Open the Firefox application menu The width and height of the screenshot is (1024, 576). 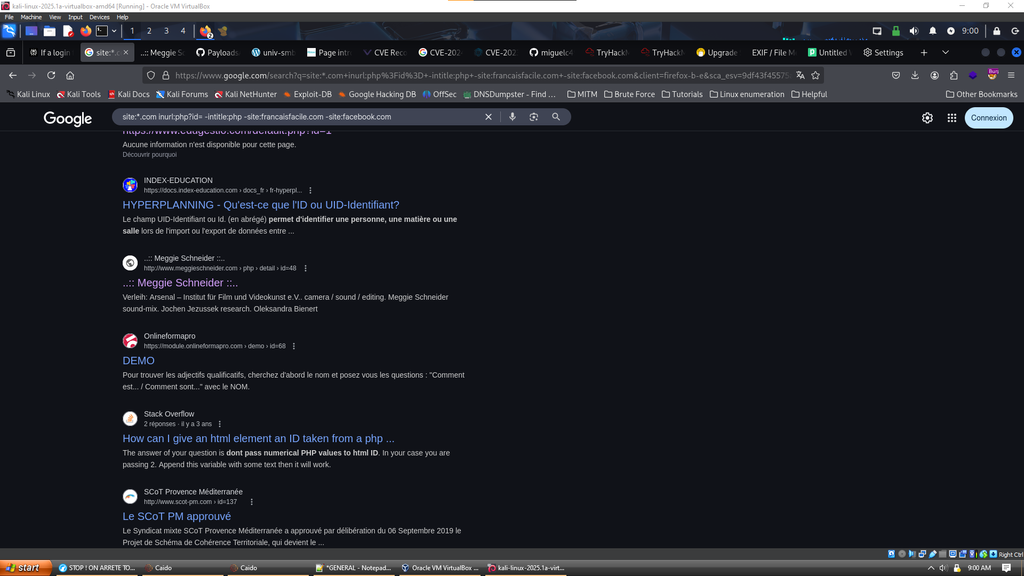1012,75
